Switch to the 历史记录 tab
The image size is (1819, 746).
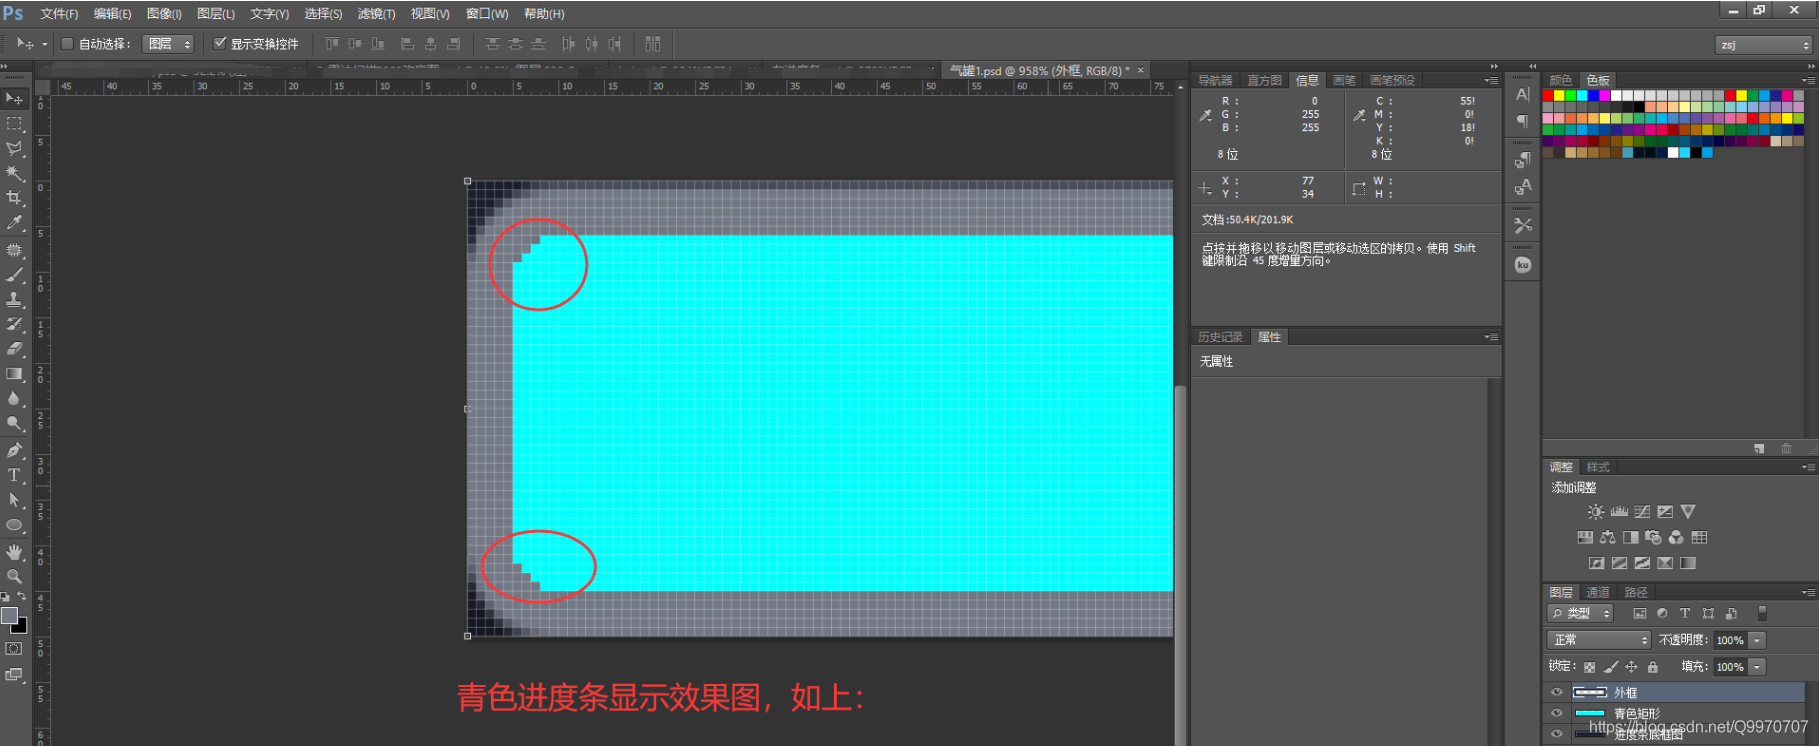tap(1220, 337)
